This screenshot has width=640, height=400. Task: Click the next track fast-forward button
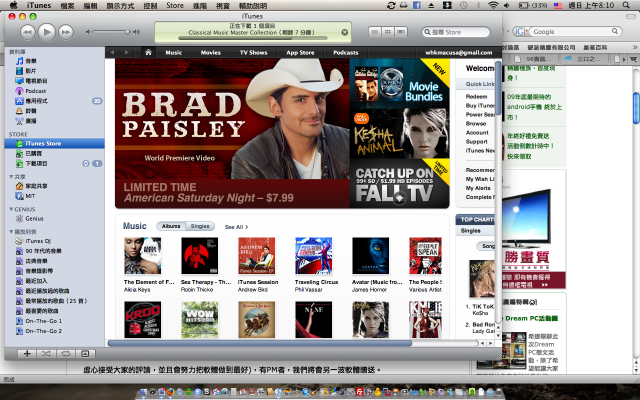click(66, 32)
